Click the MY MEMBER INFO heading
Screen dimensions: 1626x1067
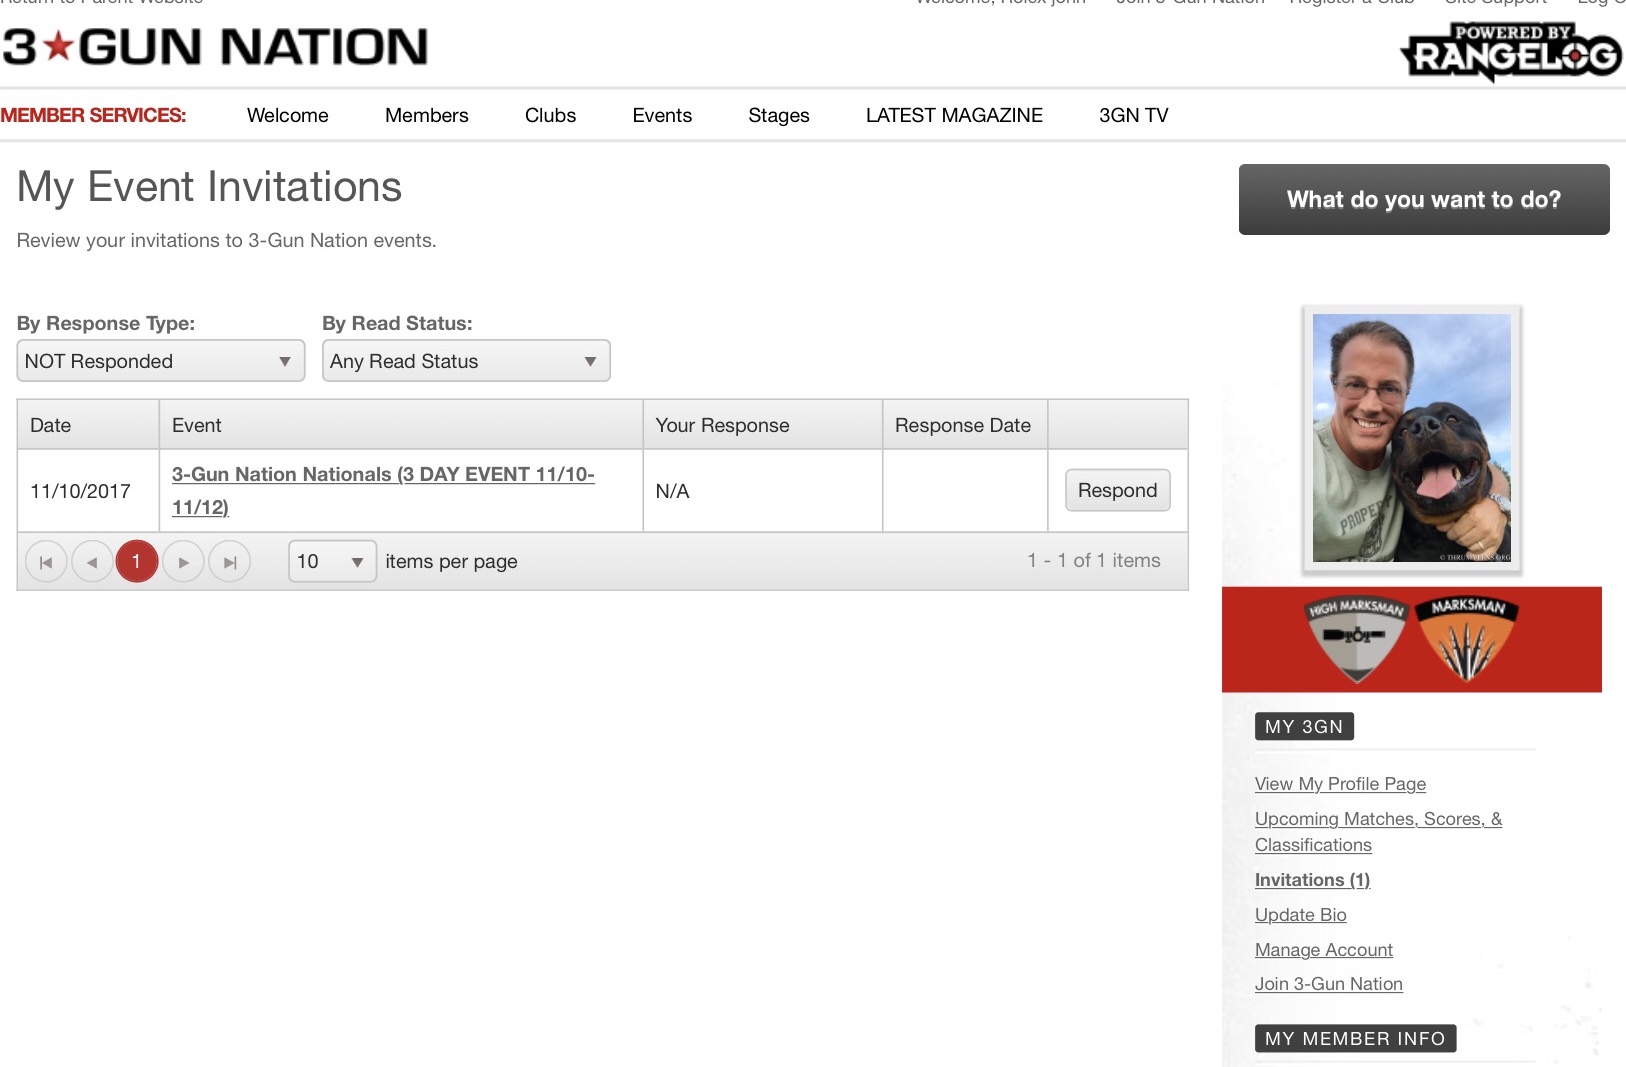coord(1355,1039)
